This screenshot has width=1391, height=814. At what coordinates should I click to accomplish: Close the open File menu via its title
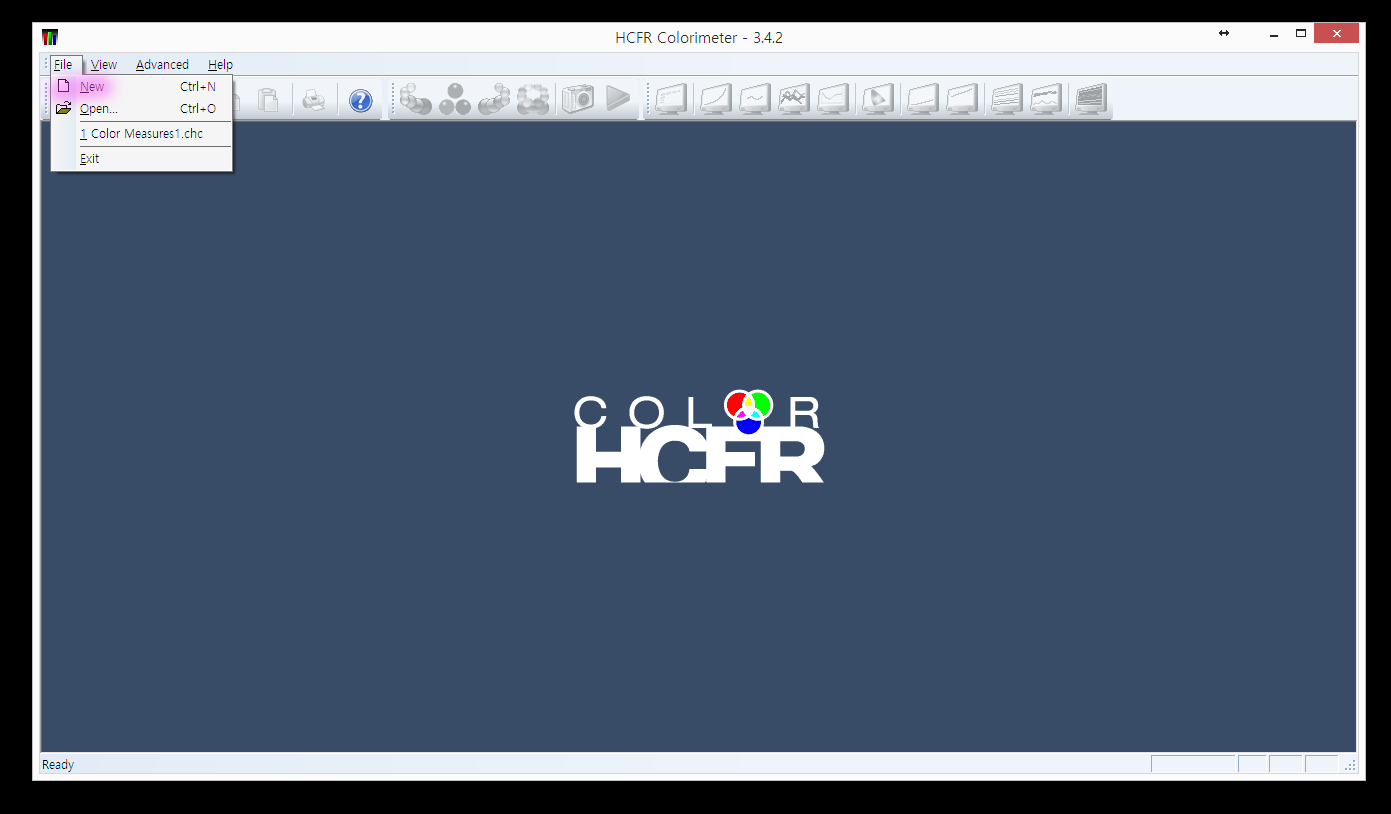click(63, 65)
